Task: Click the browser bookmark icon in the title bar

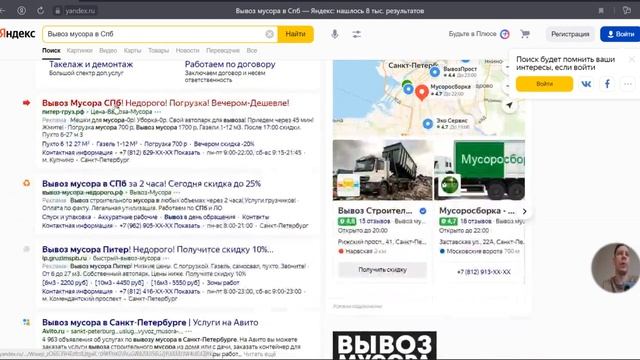Action: click(x=601, y=11)
